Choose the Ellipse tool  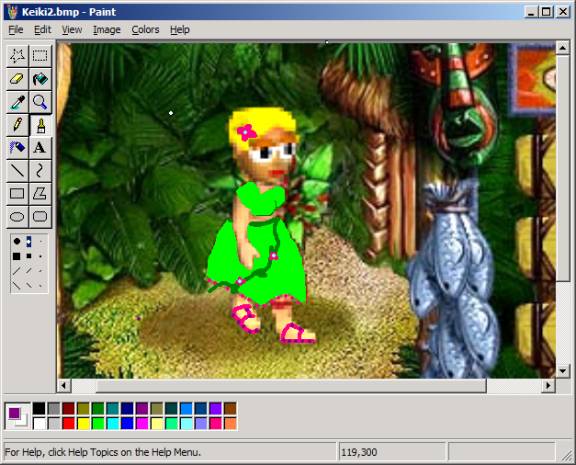tap(17, 217)
